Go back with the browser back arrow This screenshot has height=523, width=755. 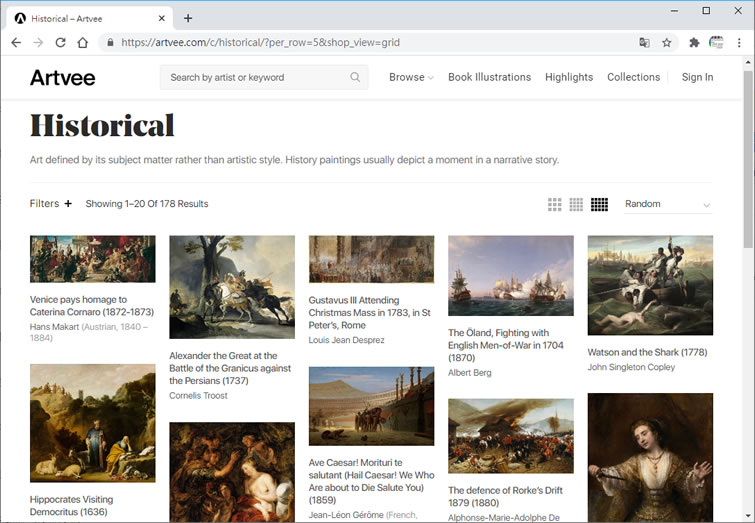[x=16, y=42]
